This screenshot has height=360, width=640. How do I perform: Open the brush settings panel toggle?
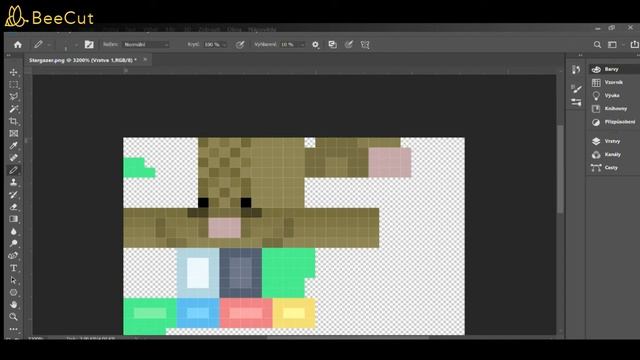pyautogui.click(x=89, y=44)
